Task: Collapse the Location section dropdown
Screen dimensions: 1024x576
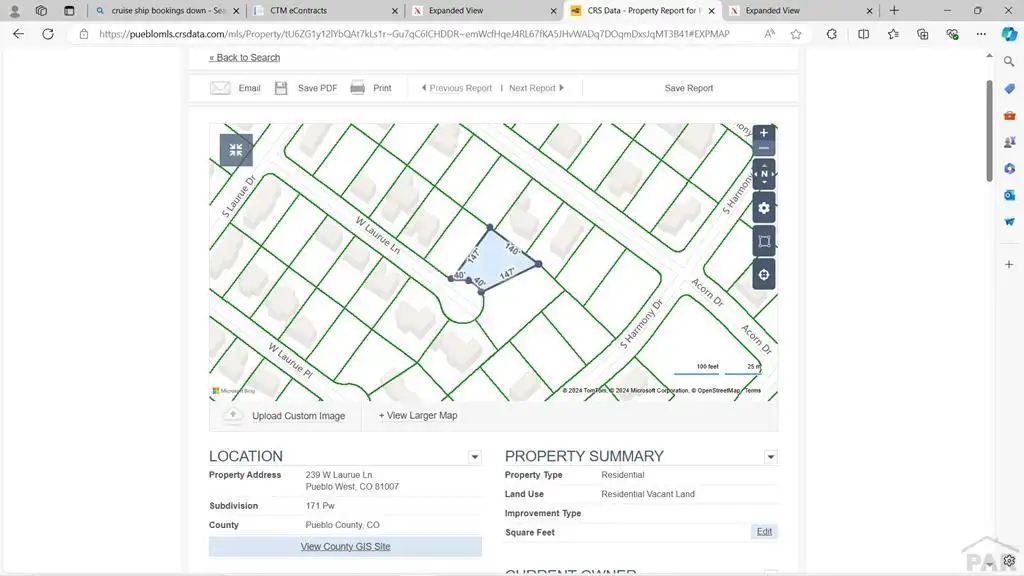Action: [475, 457]
